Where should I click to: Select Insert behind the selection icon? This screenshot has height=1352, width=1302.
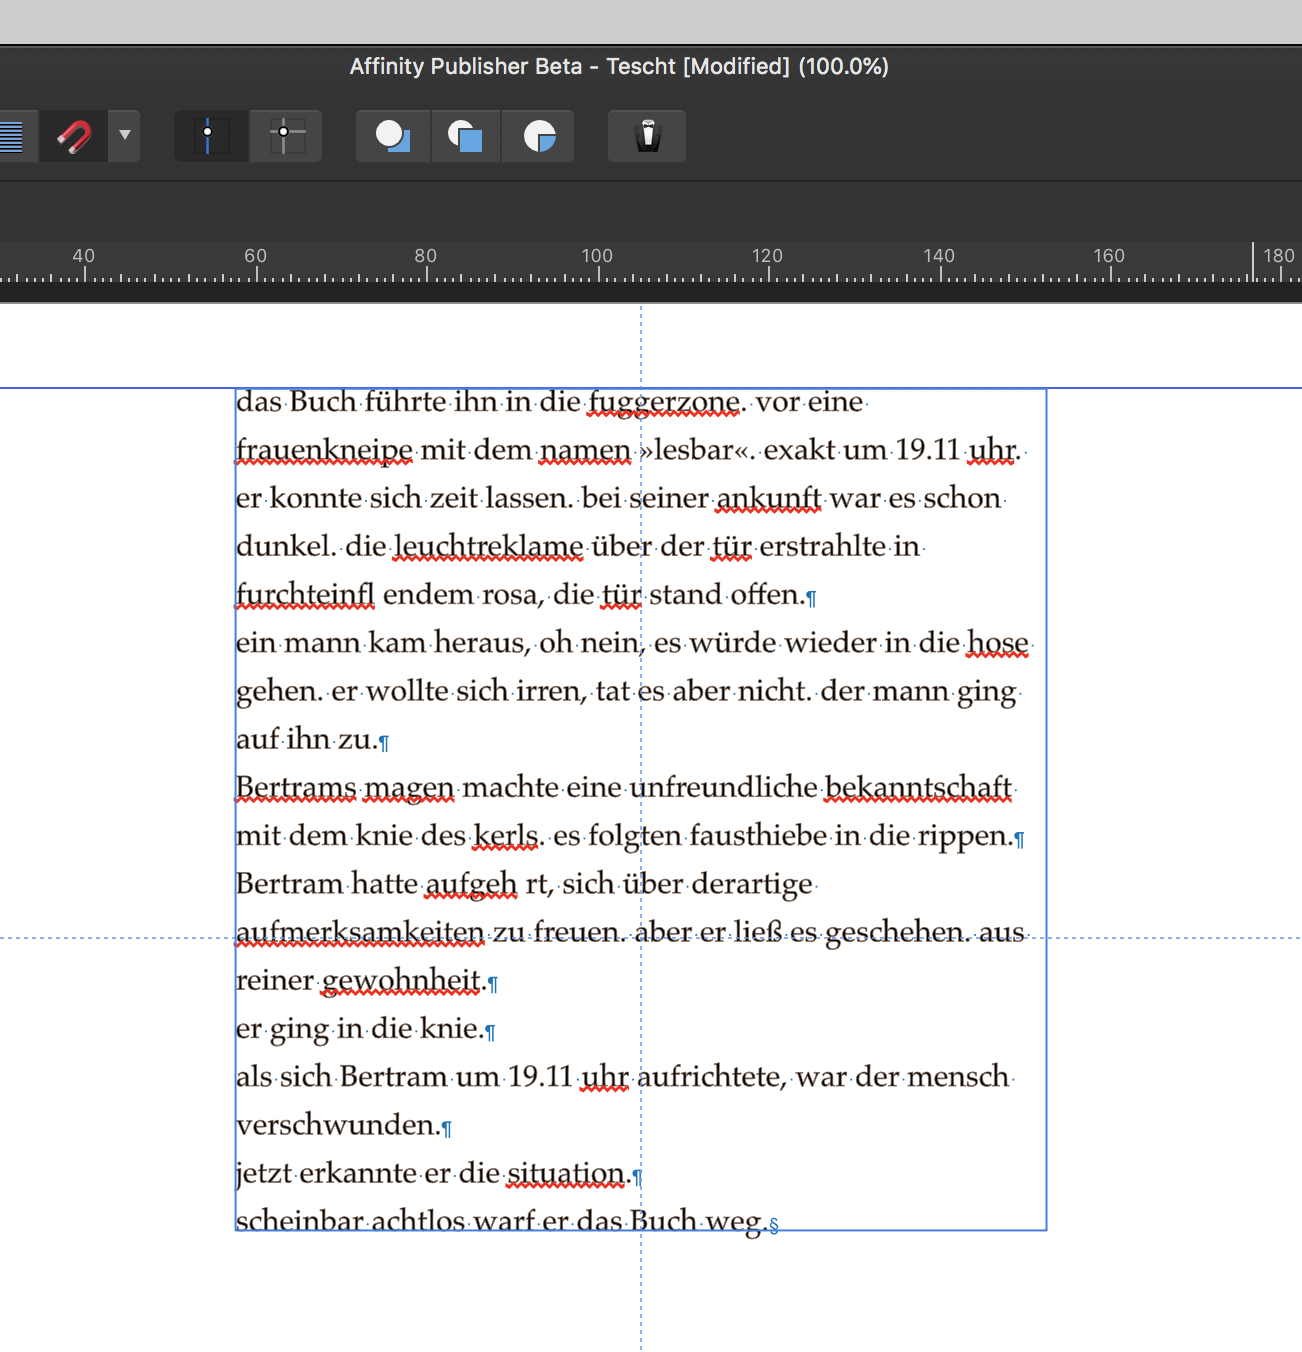(x=393, y=136)
